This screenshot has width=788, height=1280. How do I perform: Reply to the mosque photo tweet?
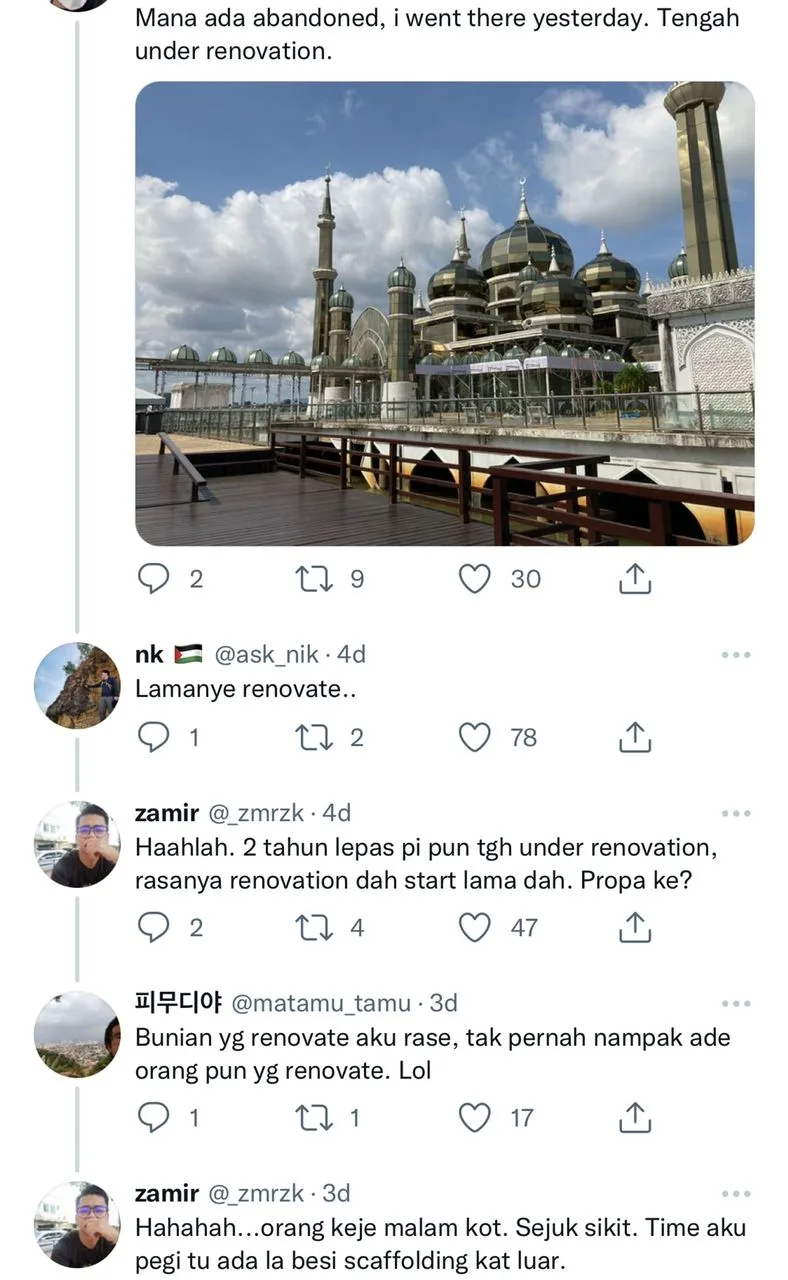point(152,578)
